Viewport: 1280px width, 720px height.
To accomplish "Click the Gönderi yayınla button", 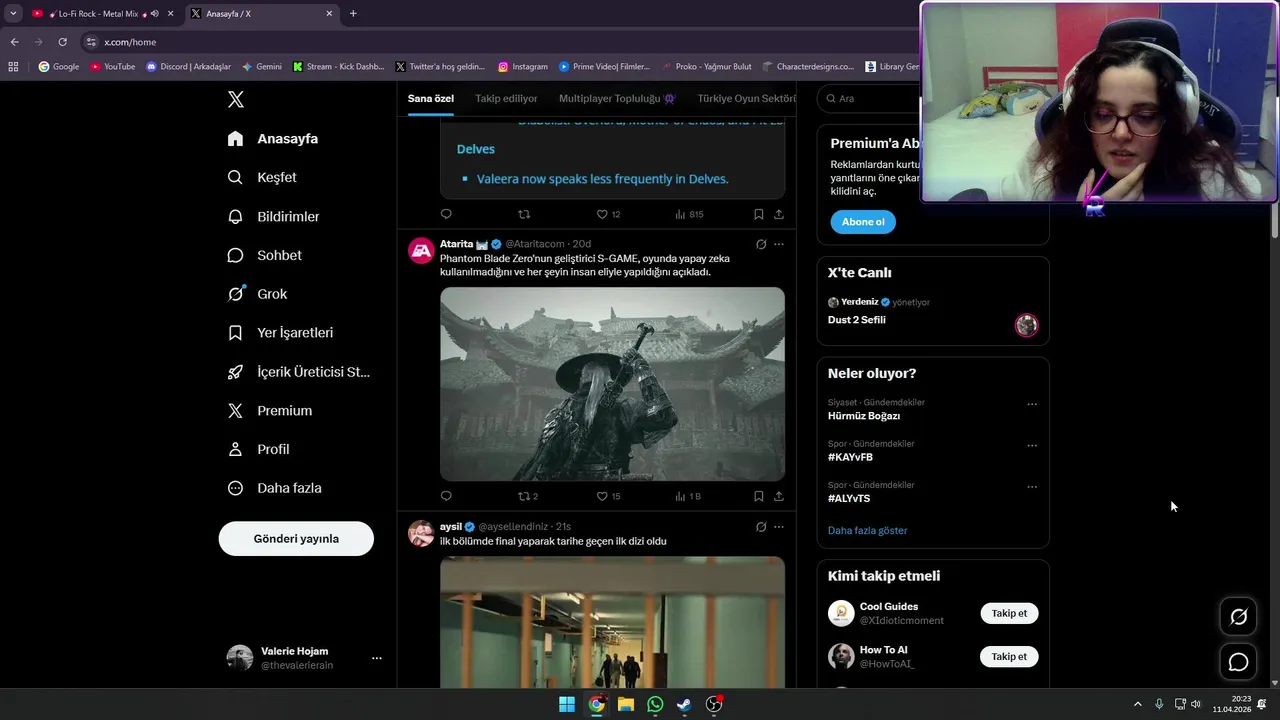I will click(296, 538).
